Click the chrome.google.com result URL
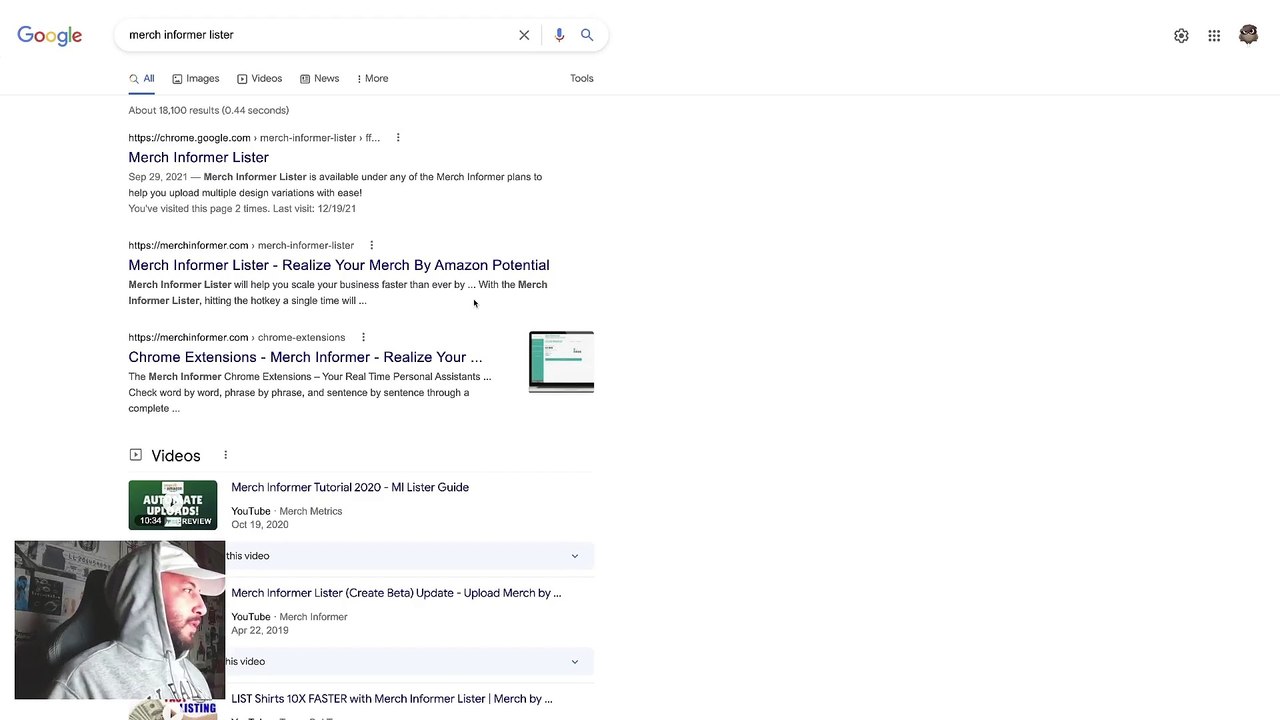This screenshot has height=720, width=1280. tap(254, 138)
